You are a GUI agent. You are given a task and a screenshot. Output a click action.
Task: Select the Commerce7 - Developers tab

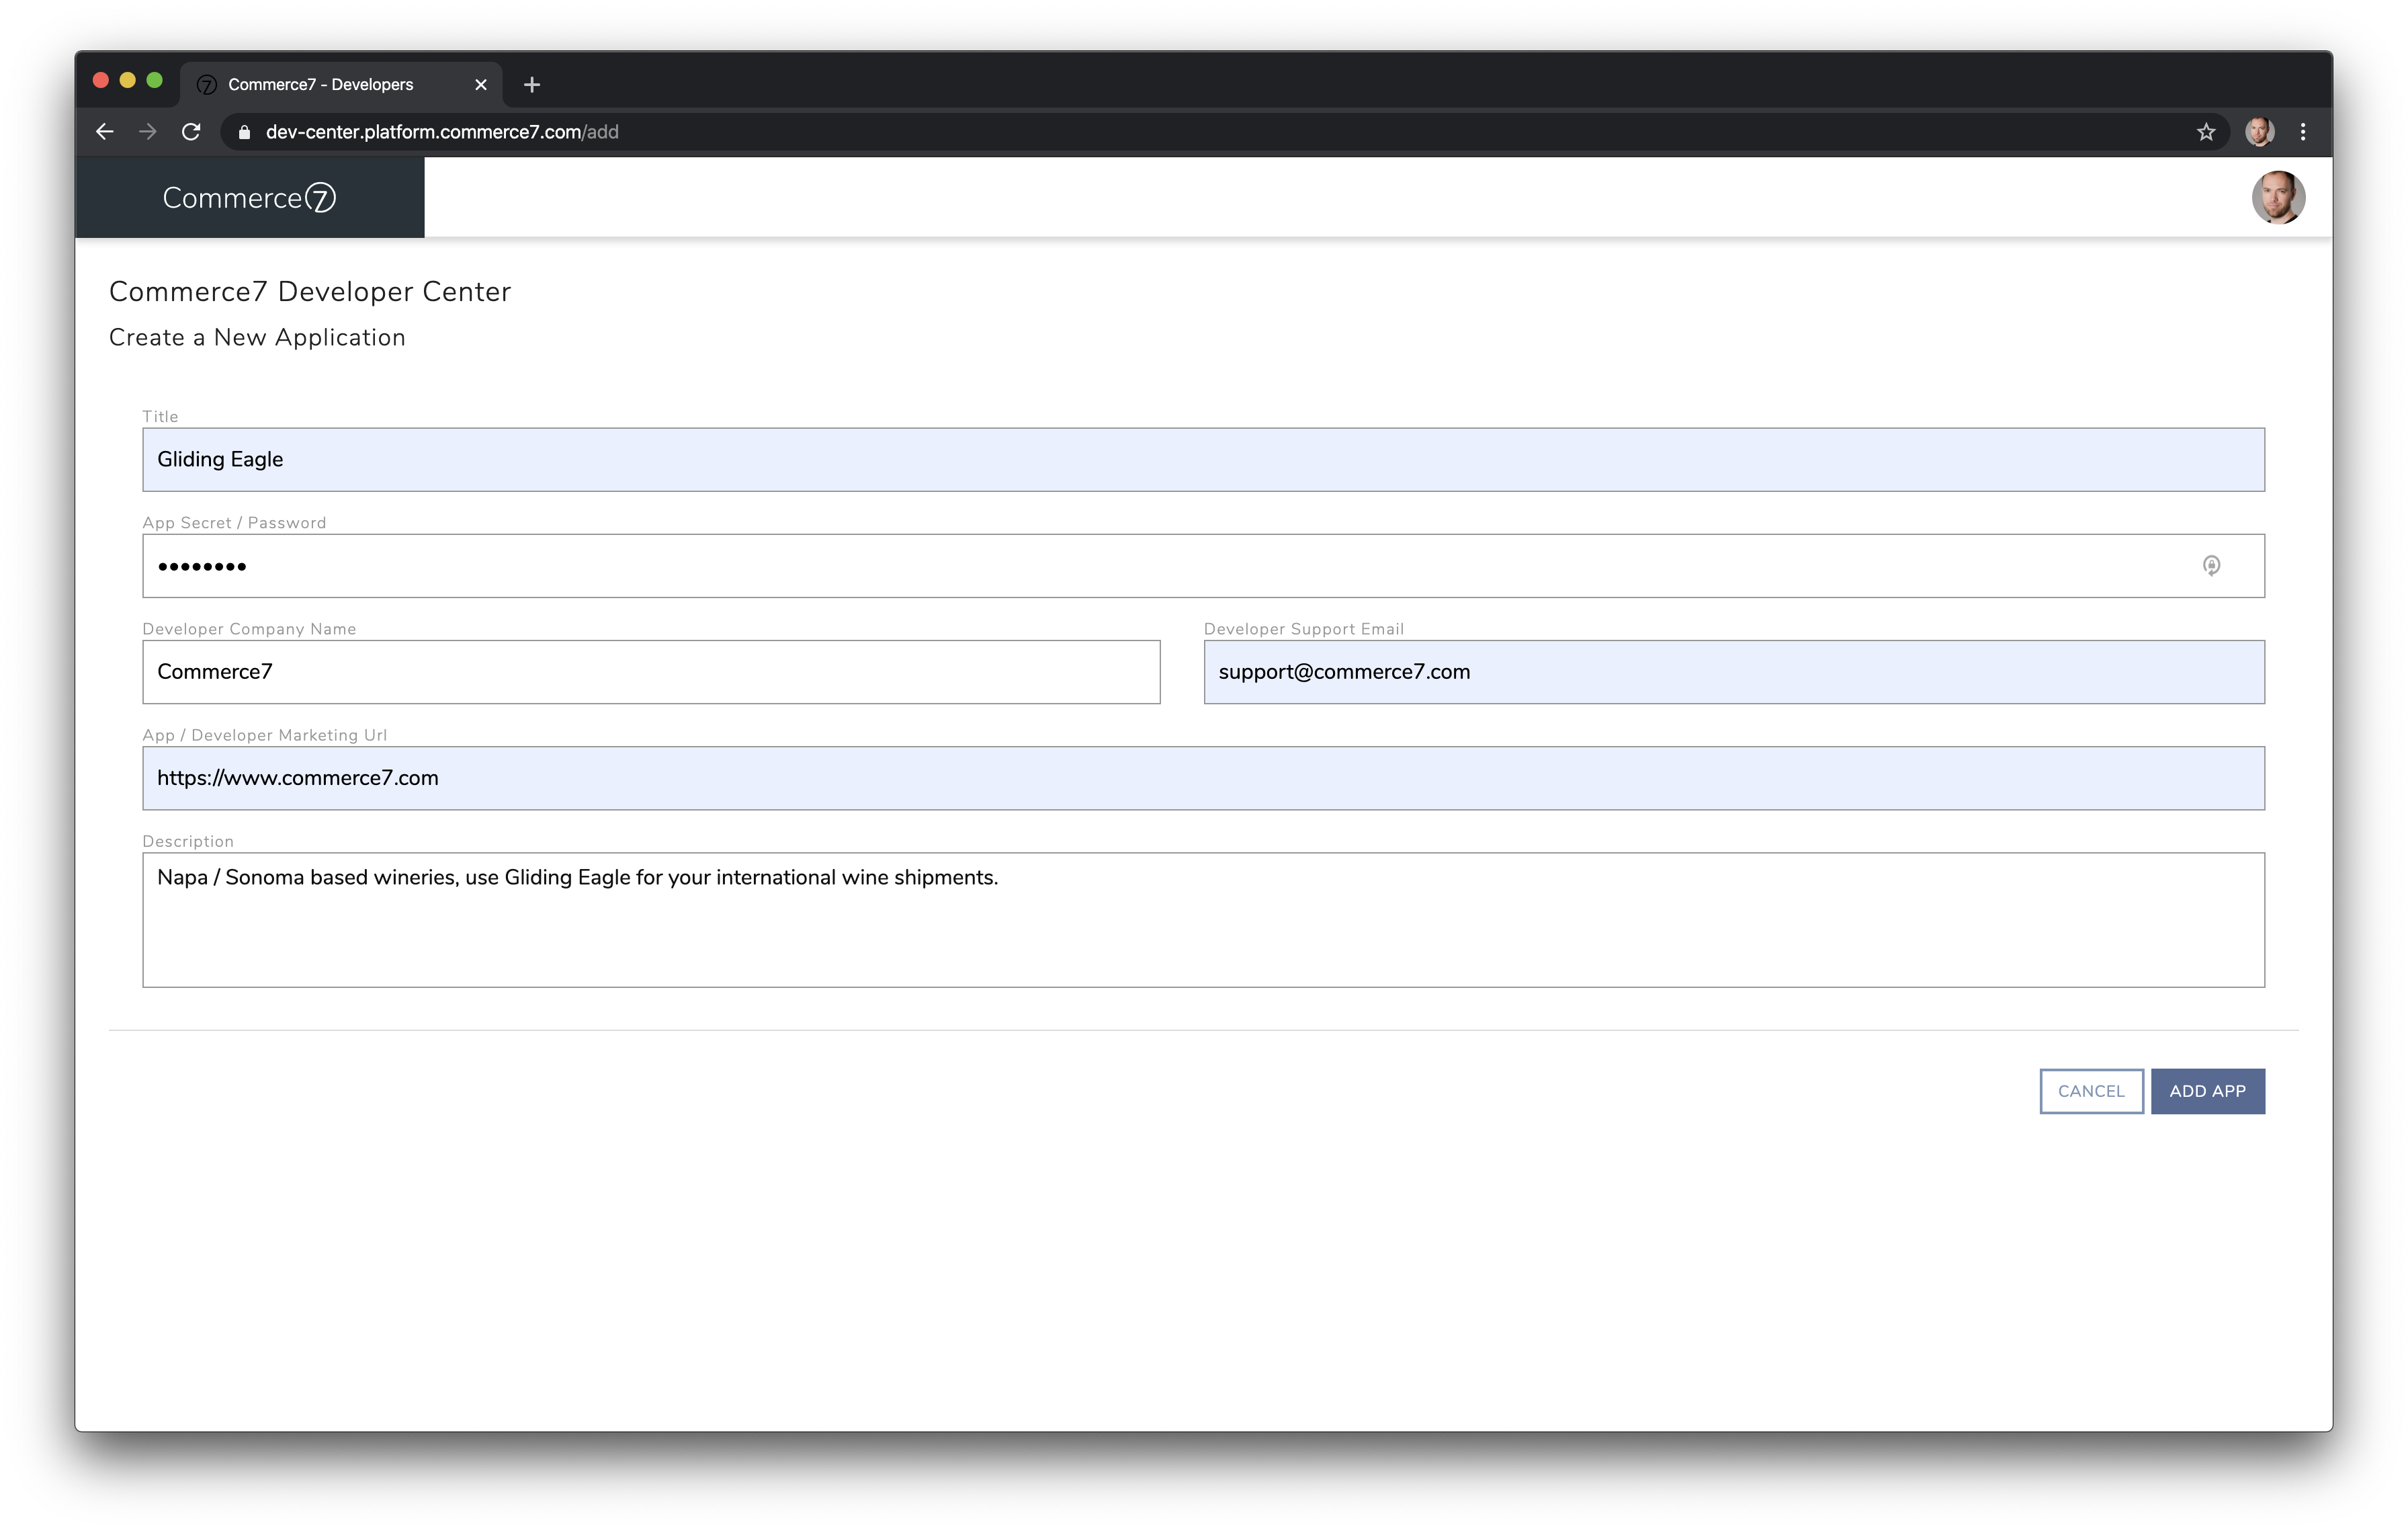pyautogui.click(x=321, y=85)
